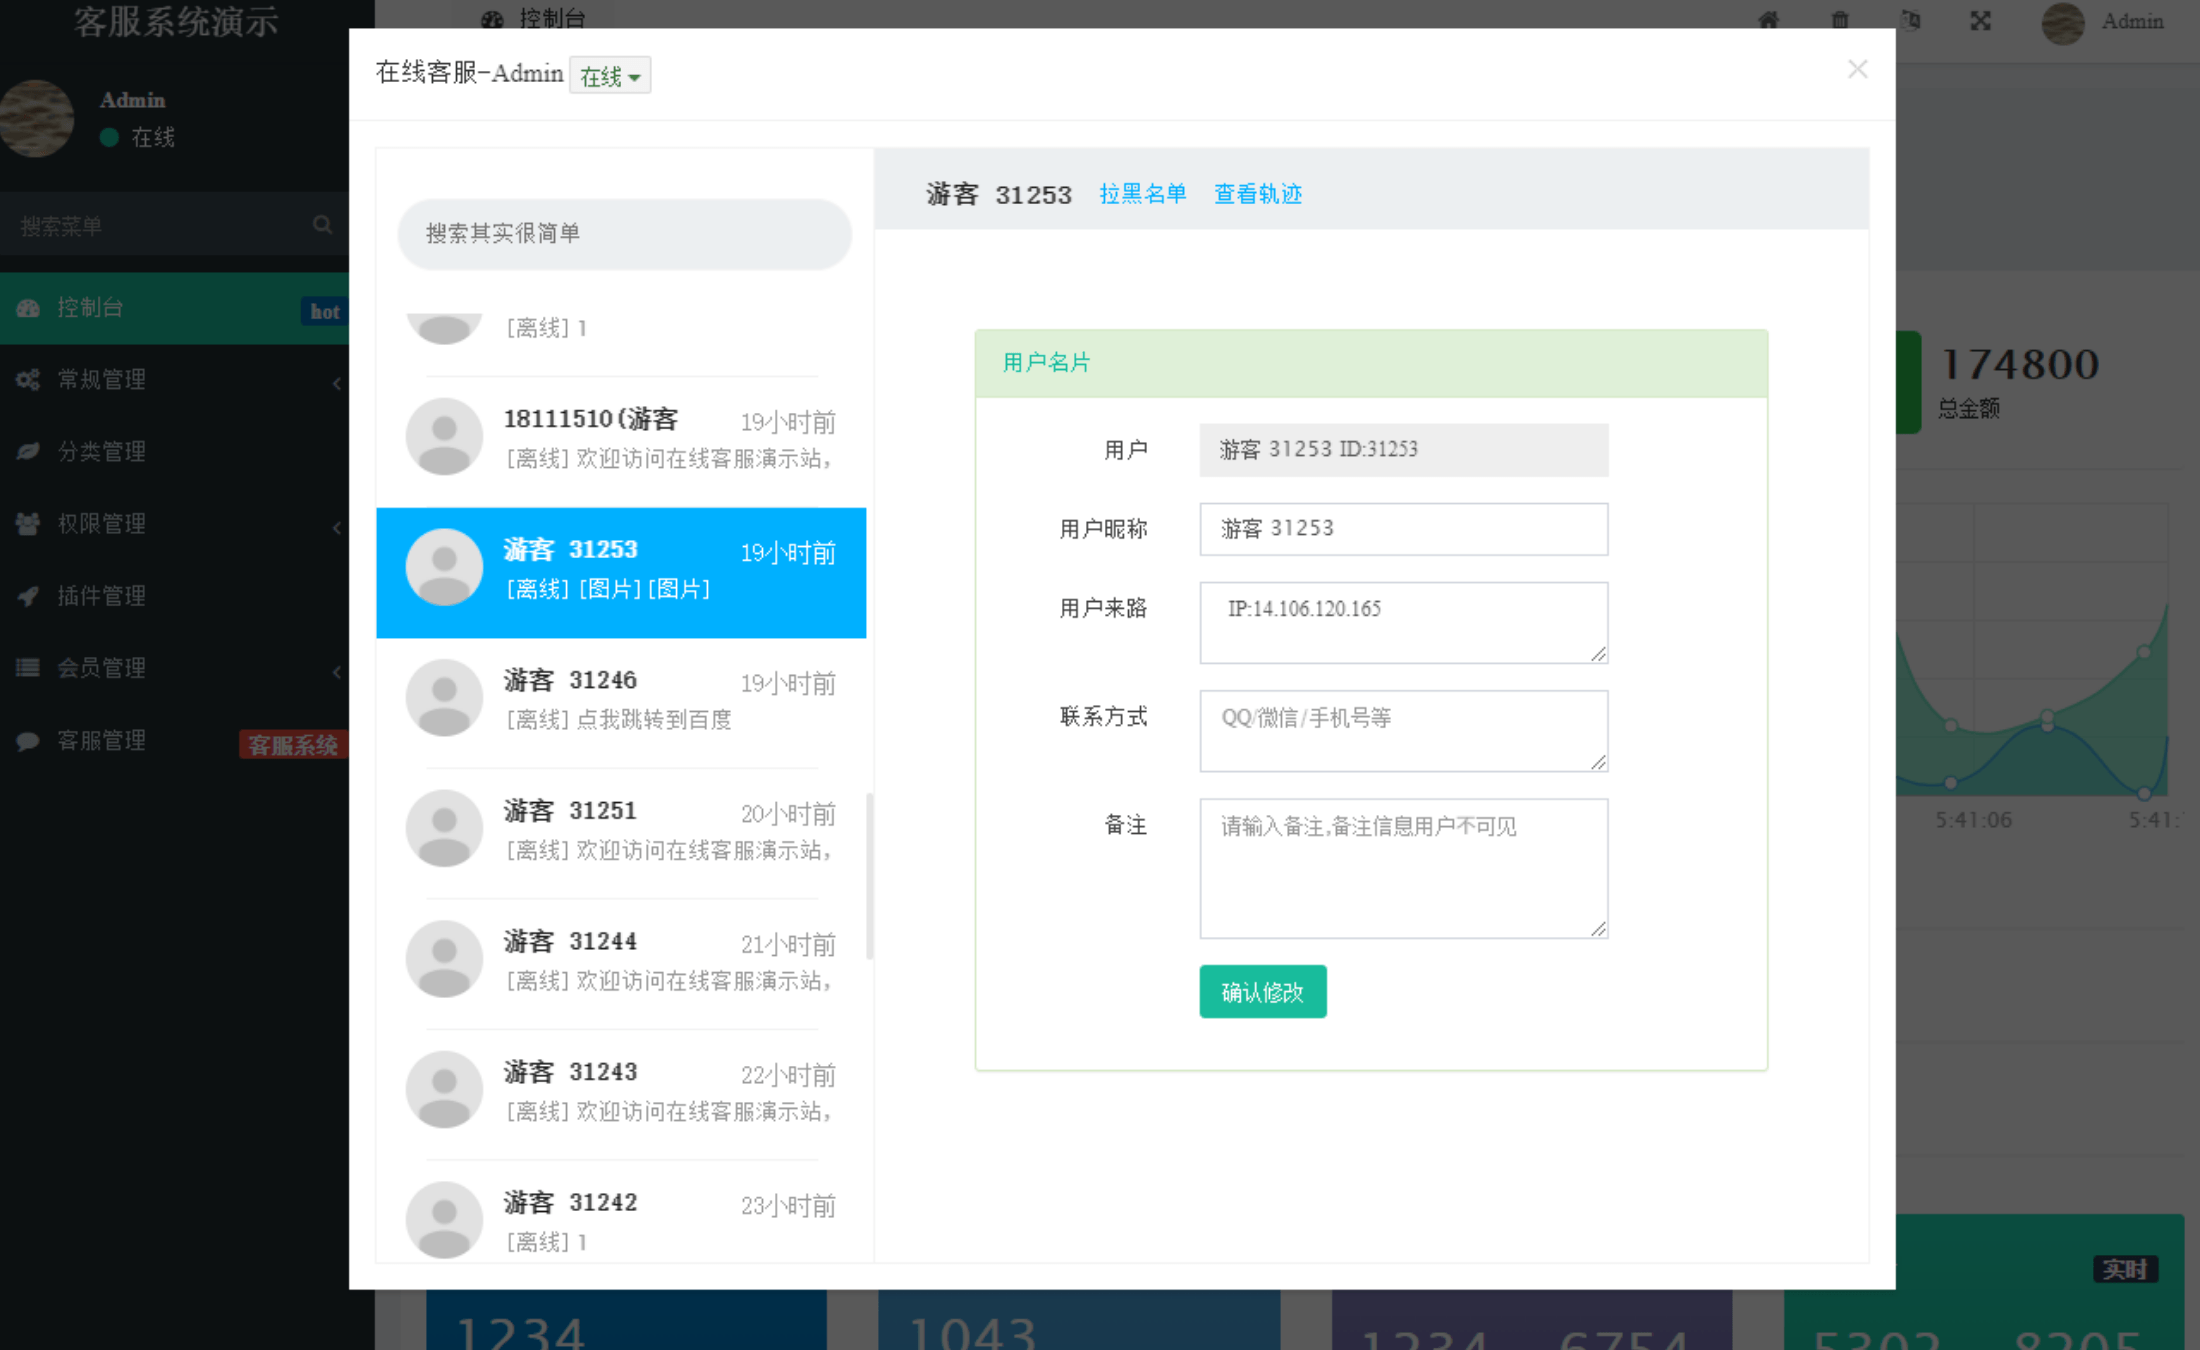This screenshot has height=1350, width=2200.
Task: Click the 权限管理 icon in sidebar
Action: click(27, 523)
